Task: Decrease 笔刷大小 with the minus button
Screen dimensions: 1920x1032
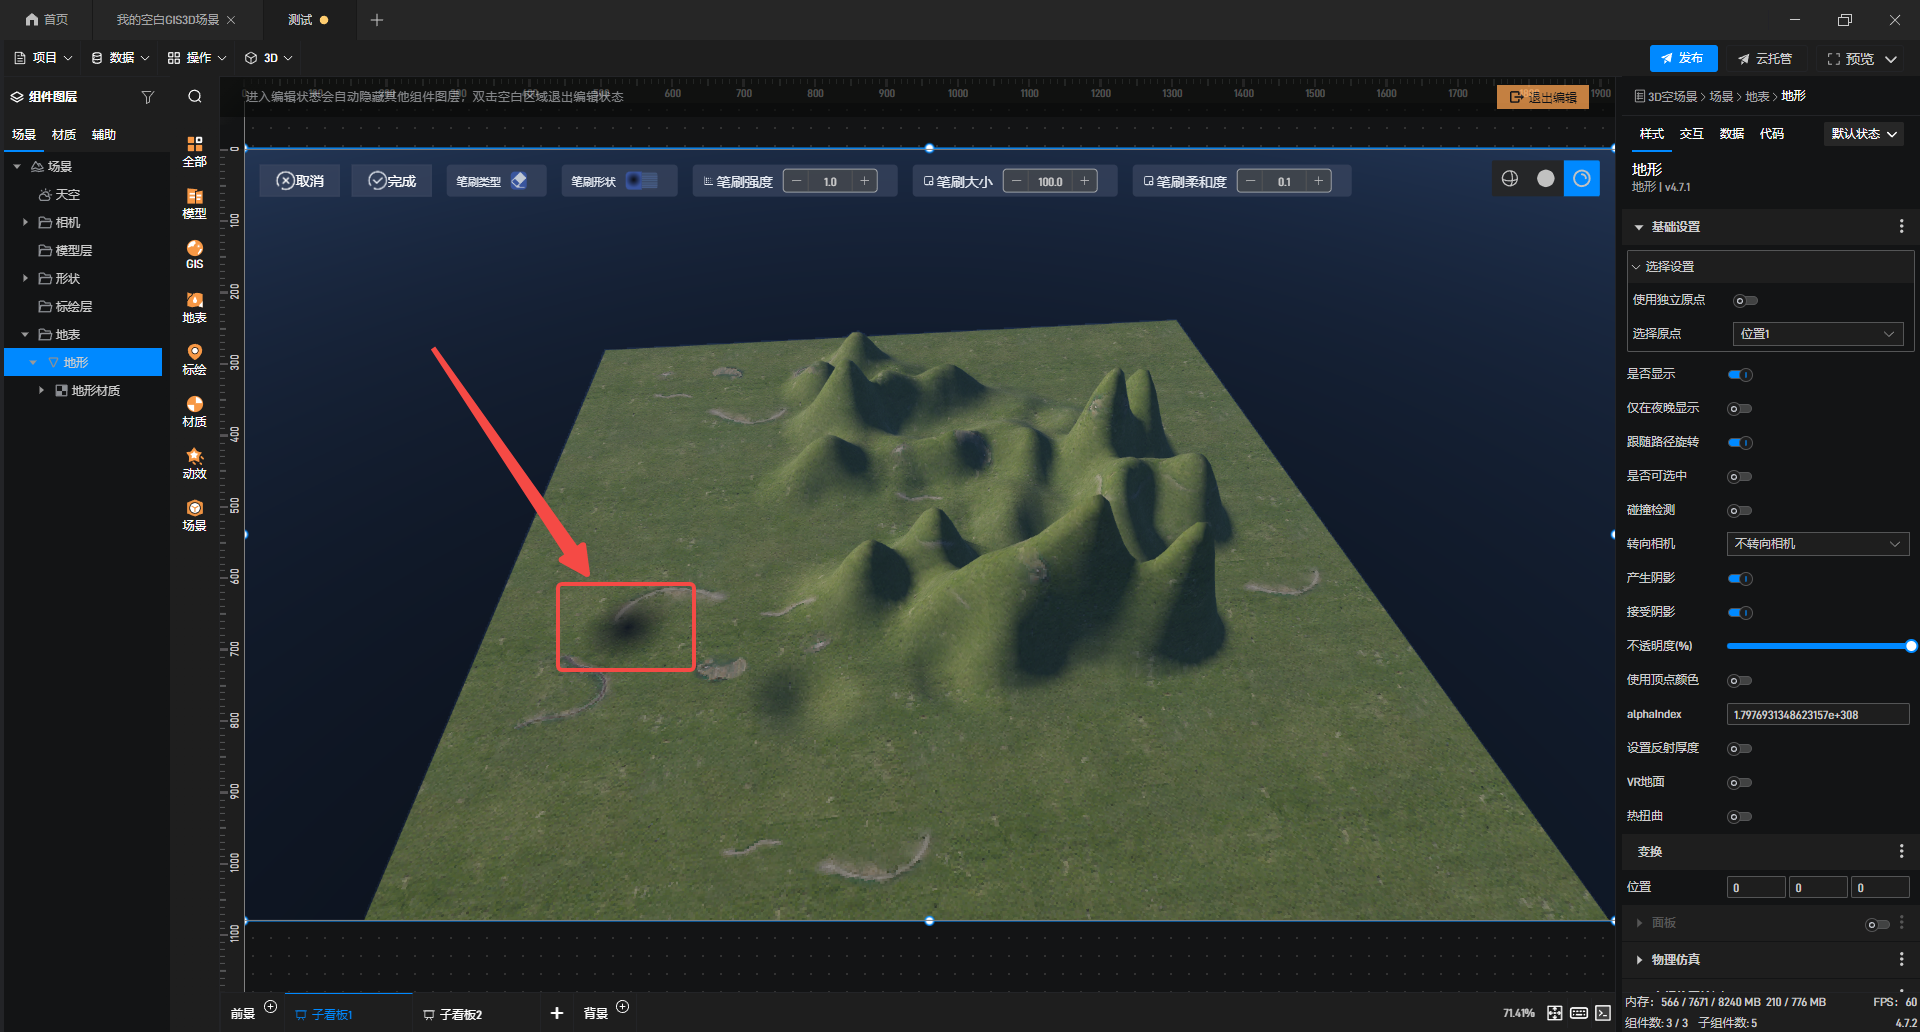Action: pos(1017,181)
